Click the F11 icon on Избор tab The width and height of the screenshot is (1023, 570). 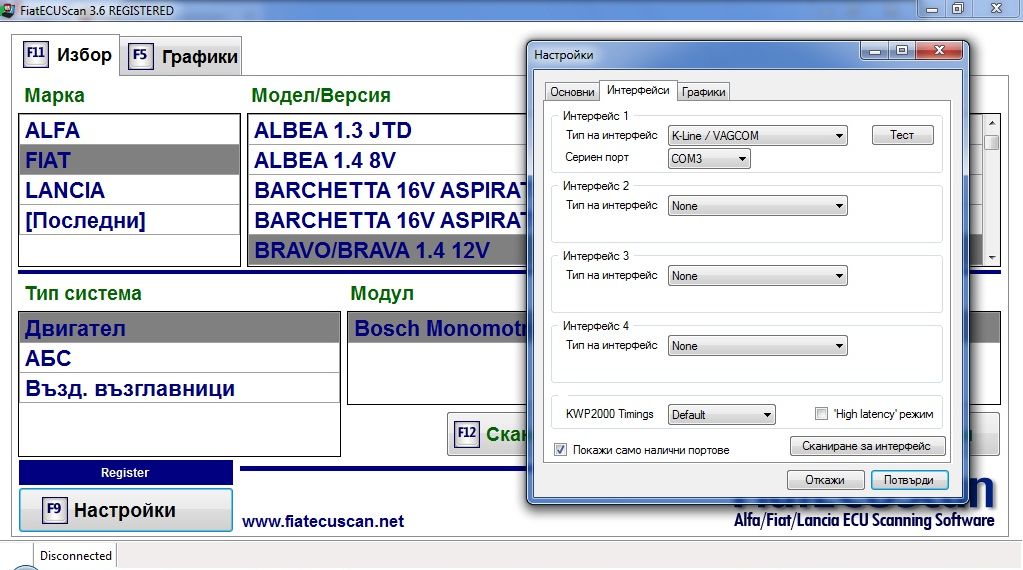click(36, 54)
